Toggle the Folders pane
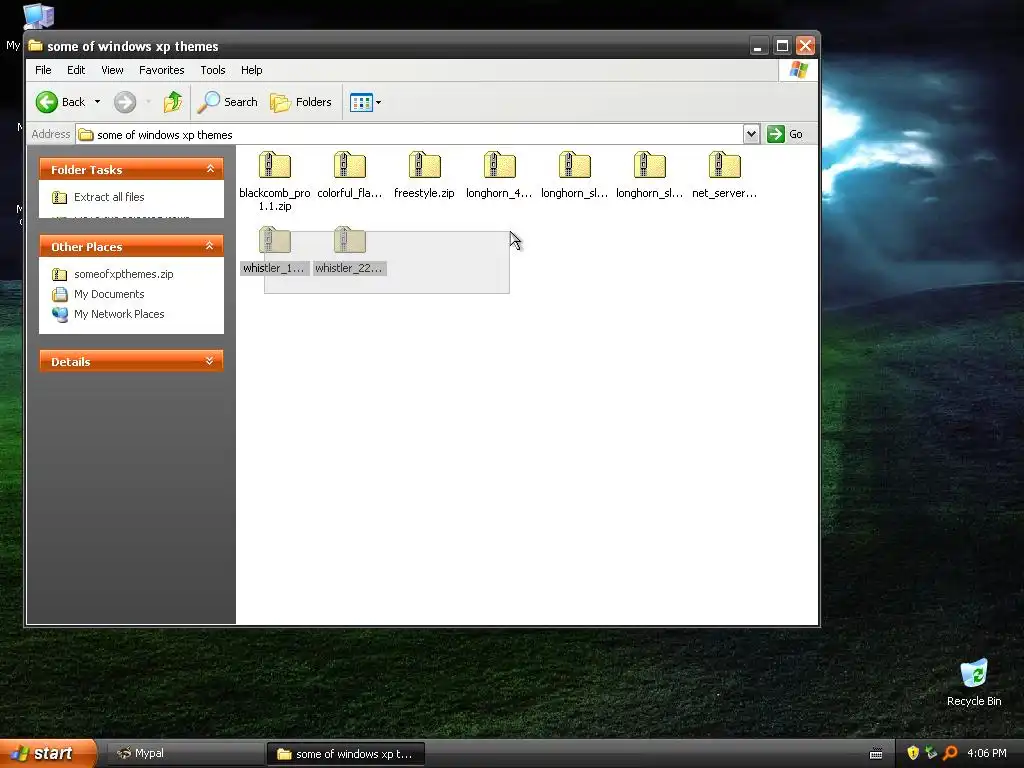Image resolution: width=1024 pixels, height=768 pixels. 301,102
